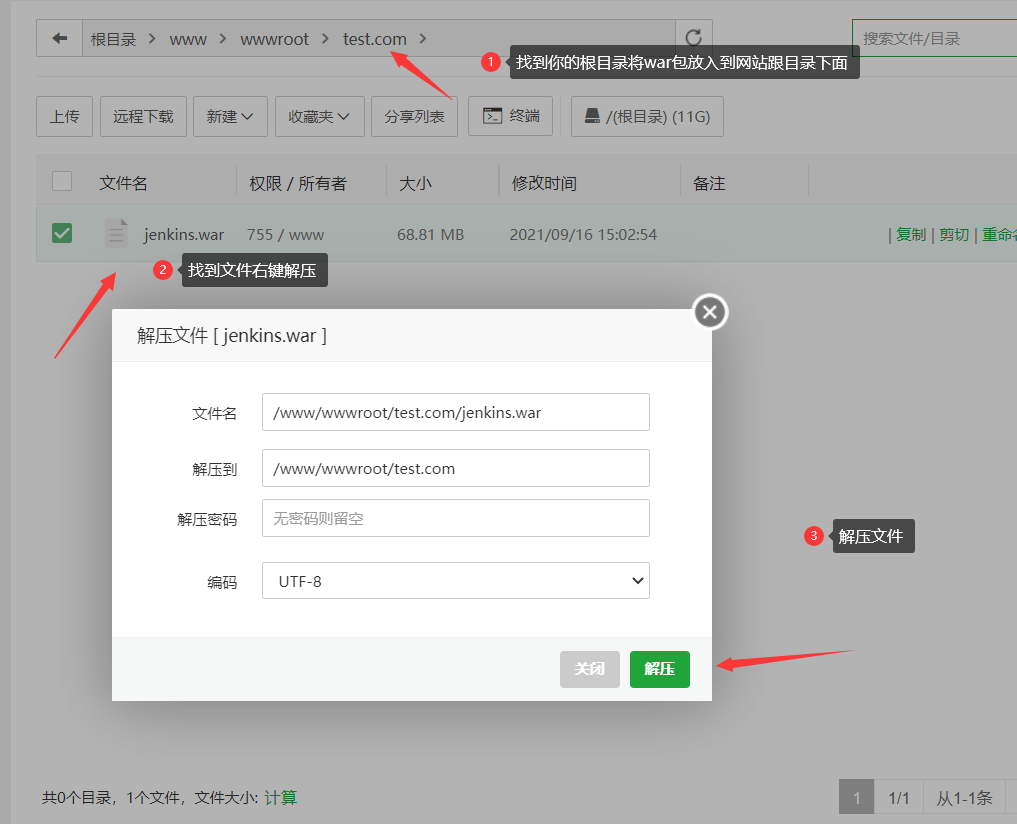1017x824 pixels.
Task: Click the 上传 upload button
Action: pos(64,116)
